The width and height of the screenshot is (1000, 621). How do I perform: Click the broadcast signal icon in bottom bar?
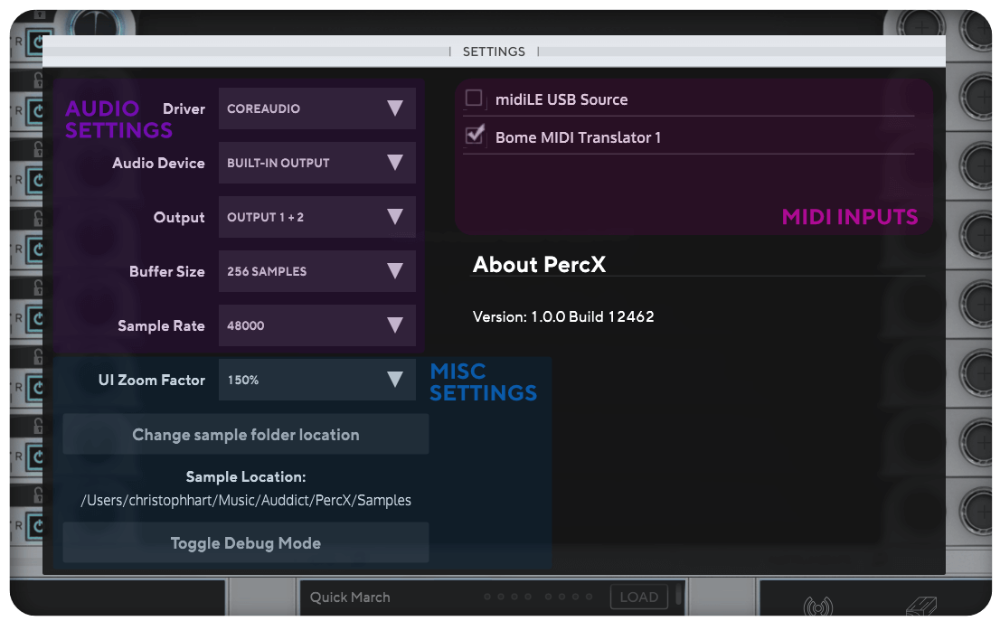point(818,606)
